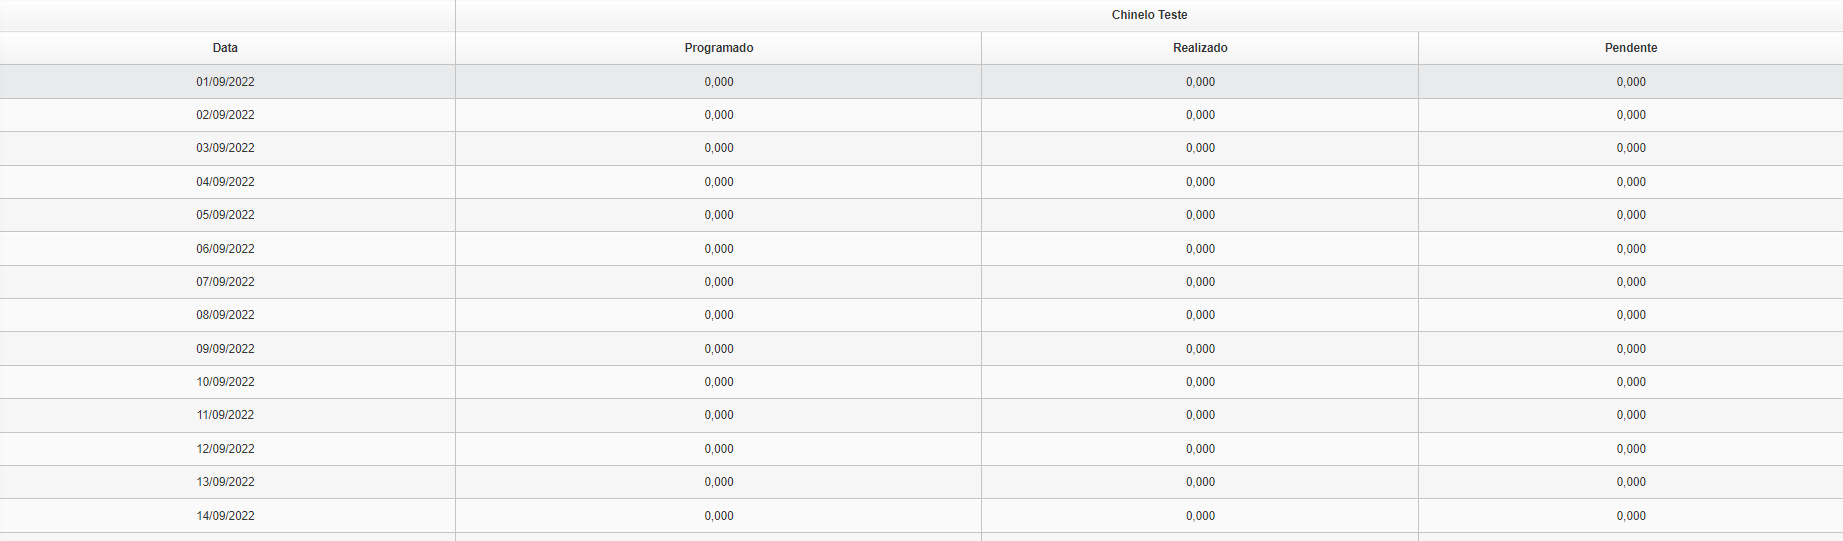1843x541 pixels.
Task: Select date cell 06/09/2022
Action: (x=226, y=249)
